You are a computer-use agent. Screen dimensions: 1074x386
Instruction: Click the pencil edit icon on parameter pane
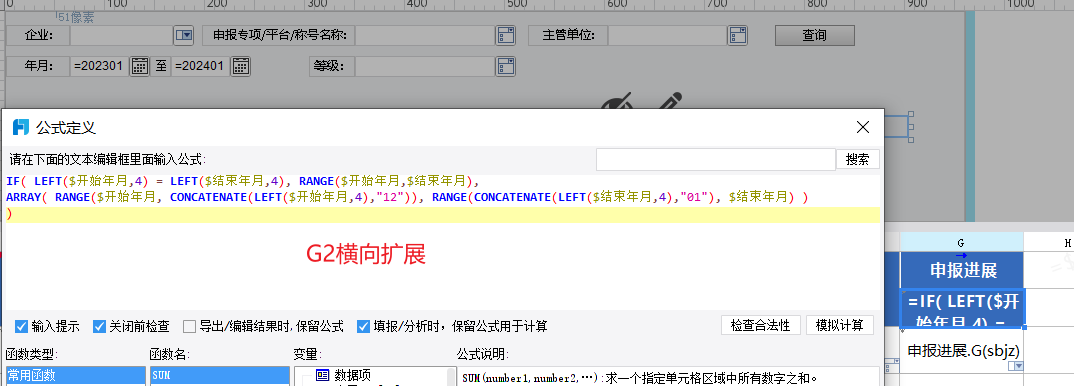(672, 102)
